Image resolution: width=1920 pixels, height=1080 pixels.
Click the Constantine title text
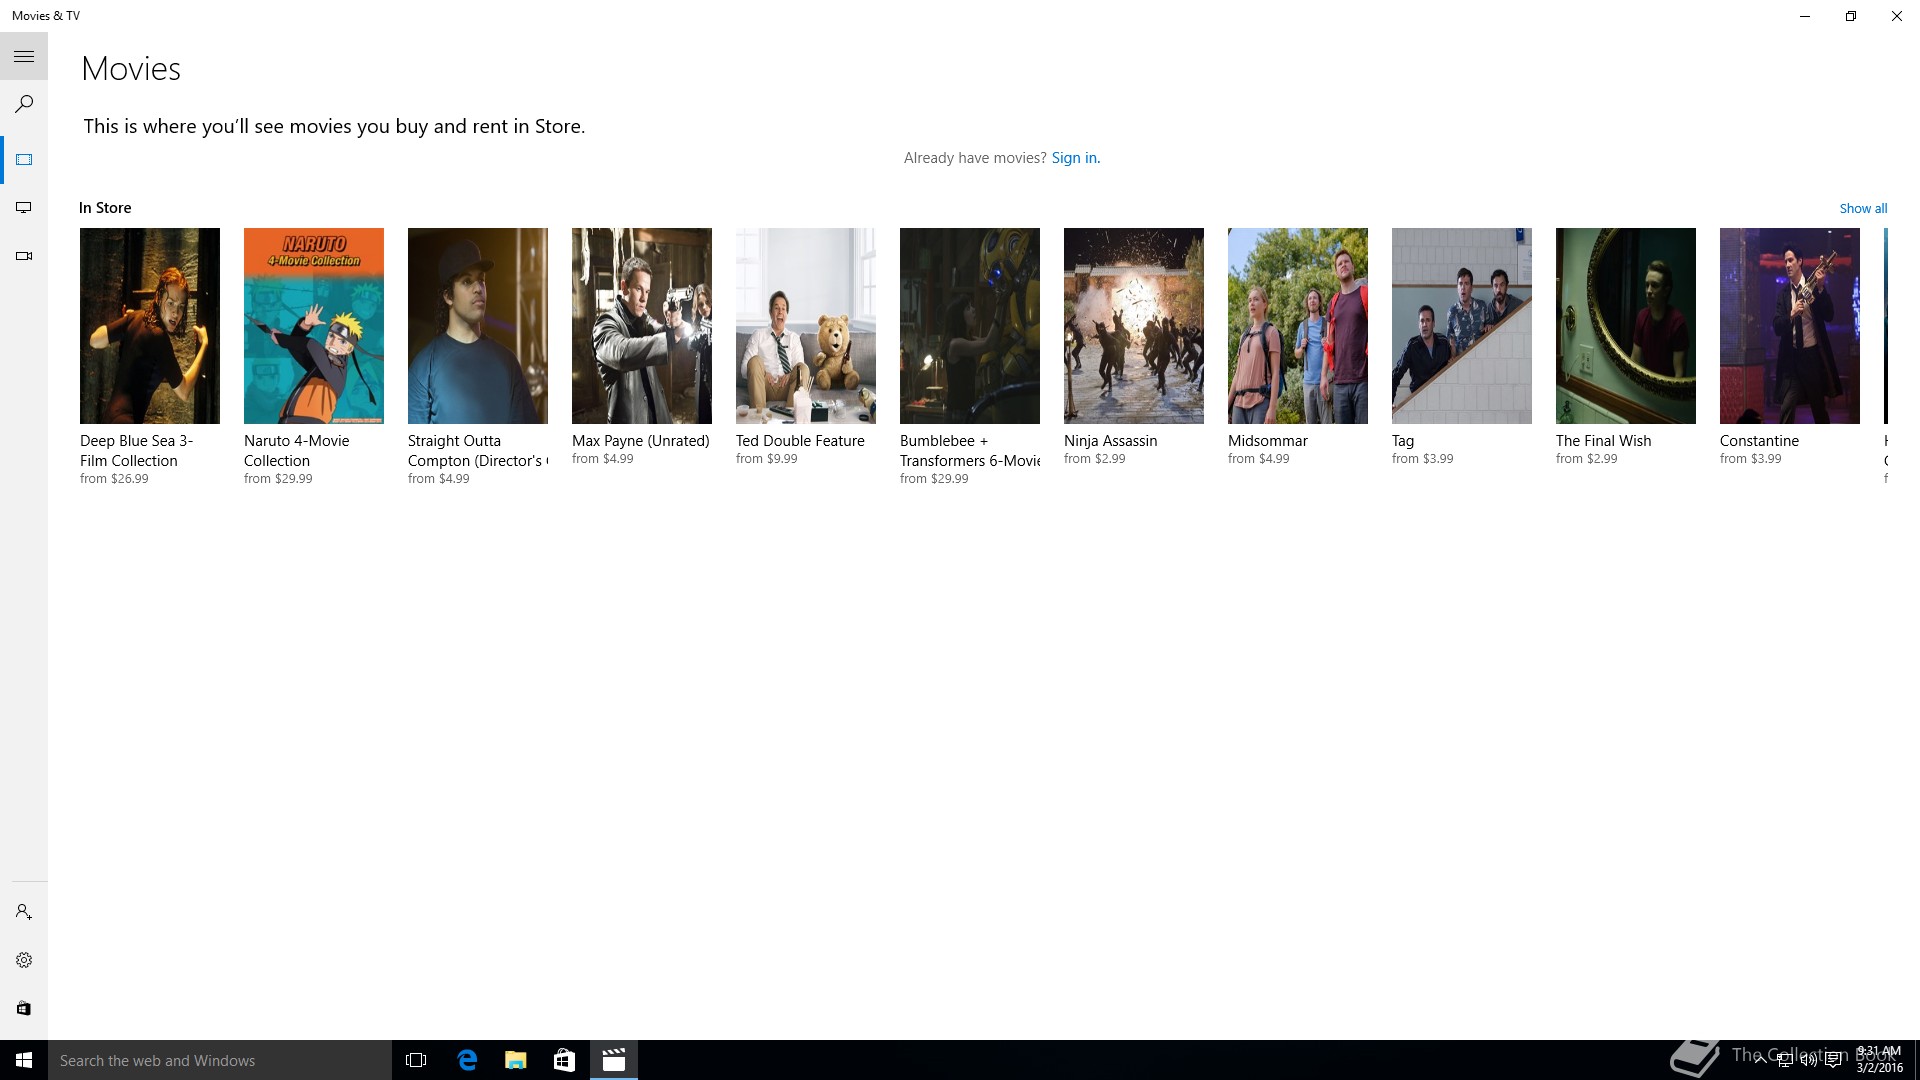click(x=1759, y=441)
